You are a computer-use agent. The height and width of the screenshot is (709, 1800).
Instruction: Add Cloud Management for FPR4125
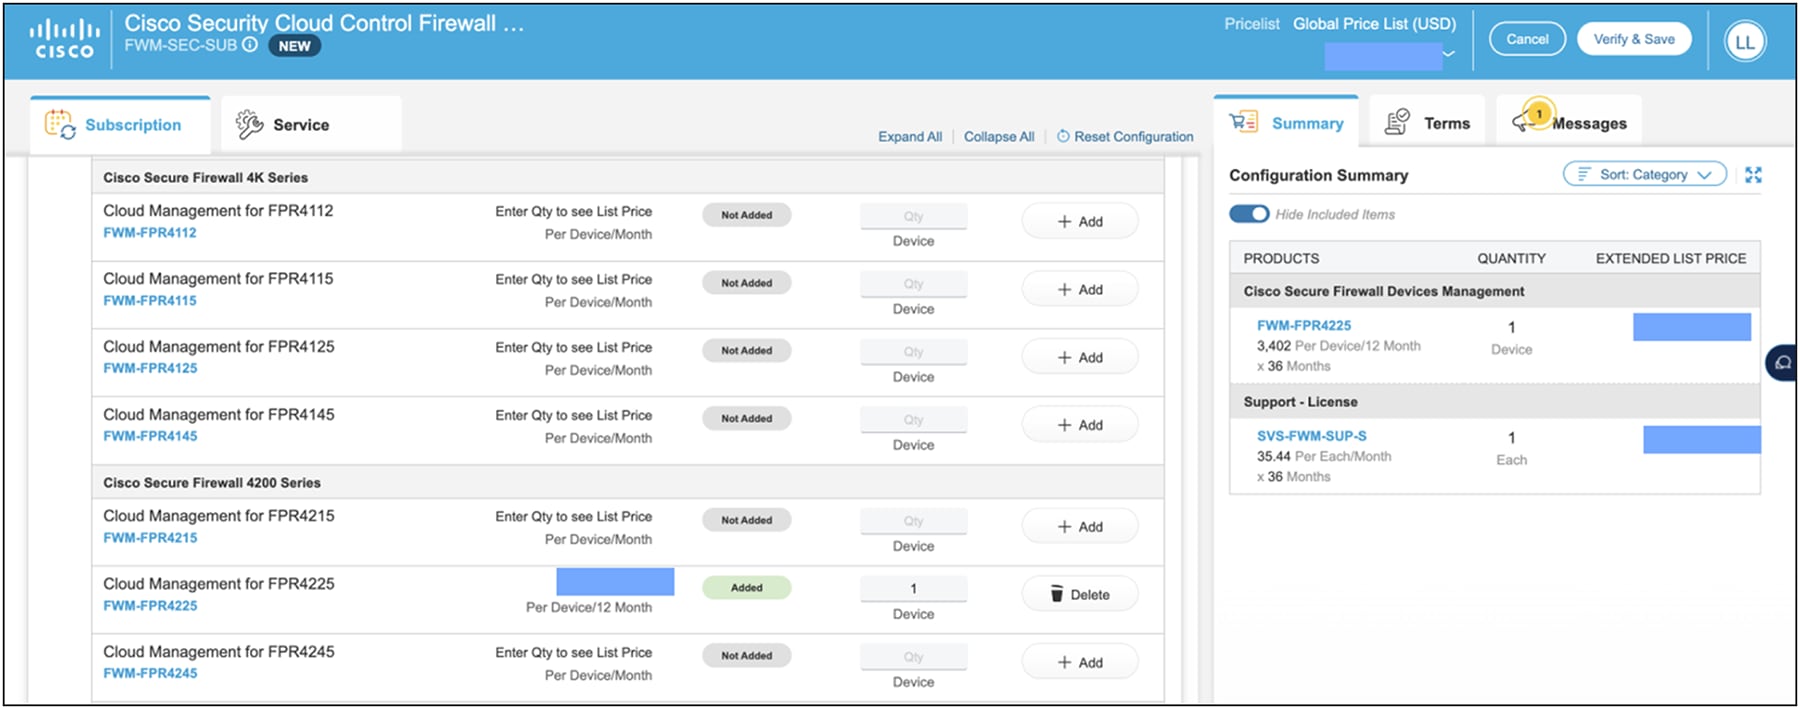point(1080,357)
